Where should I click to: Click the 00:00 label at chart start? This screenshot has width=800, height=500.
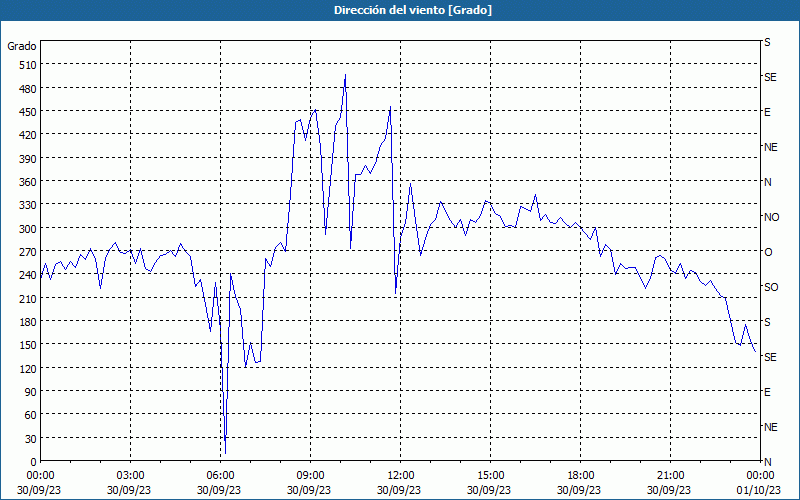40,476
